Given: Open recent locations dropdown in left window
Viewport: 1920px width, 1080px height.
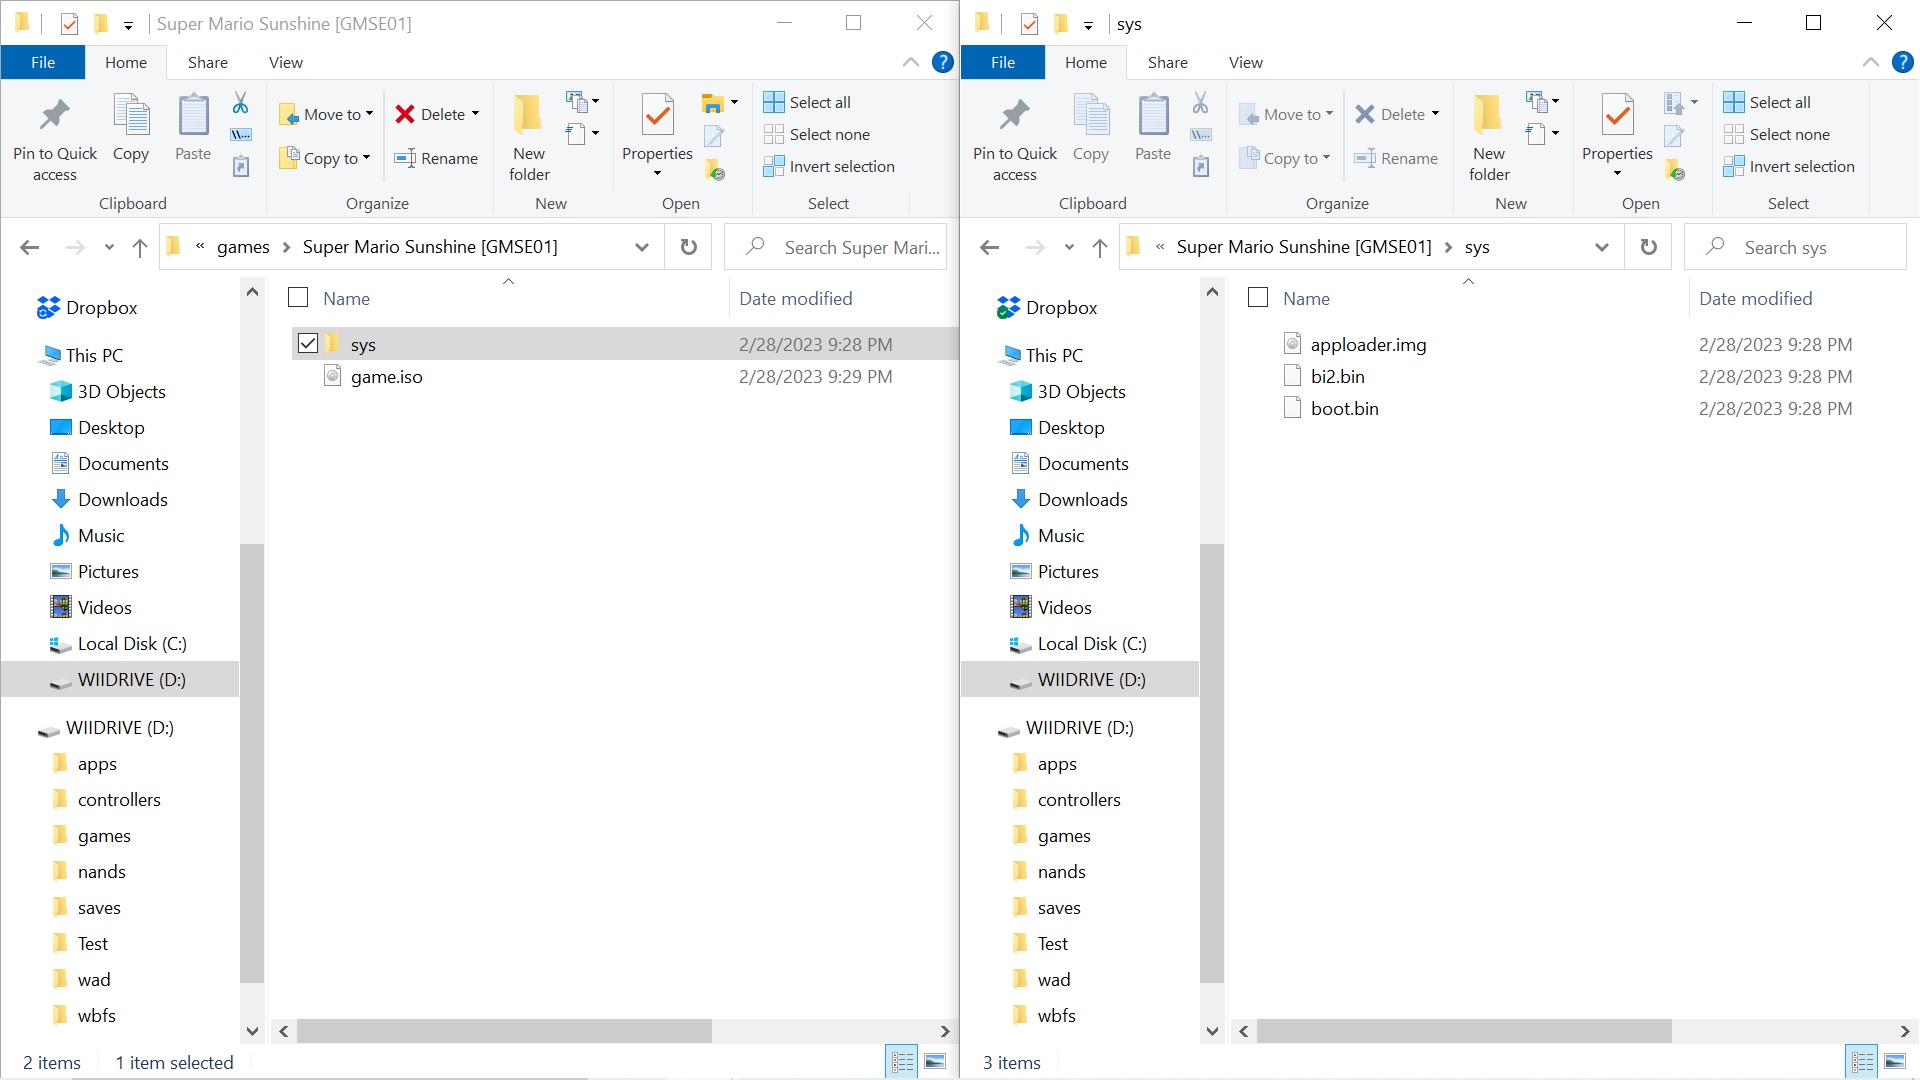Looking at the screenshot, I should (x=109, y=247).
